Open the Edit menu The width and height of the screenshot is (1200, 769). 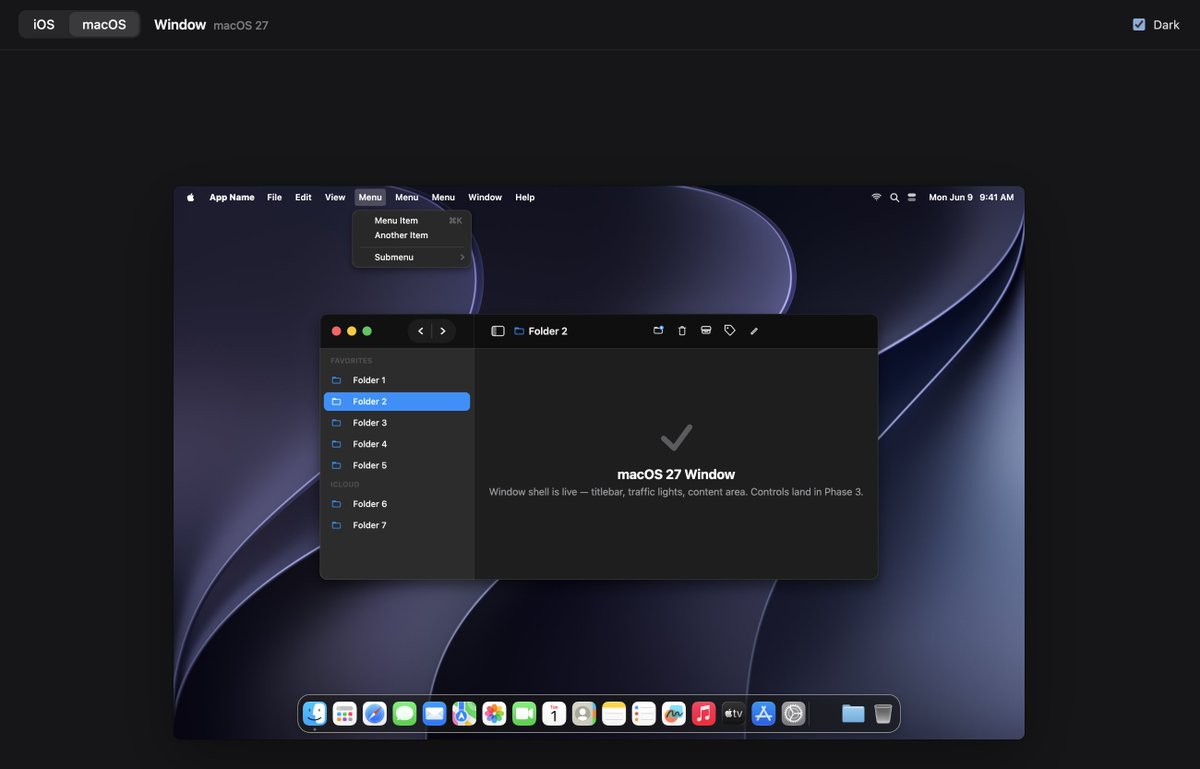coord(303,197)
